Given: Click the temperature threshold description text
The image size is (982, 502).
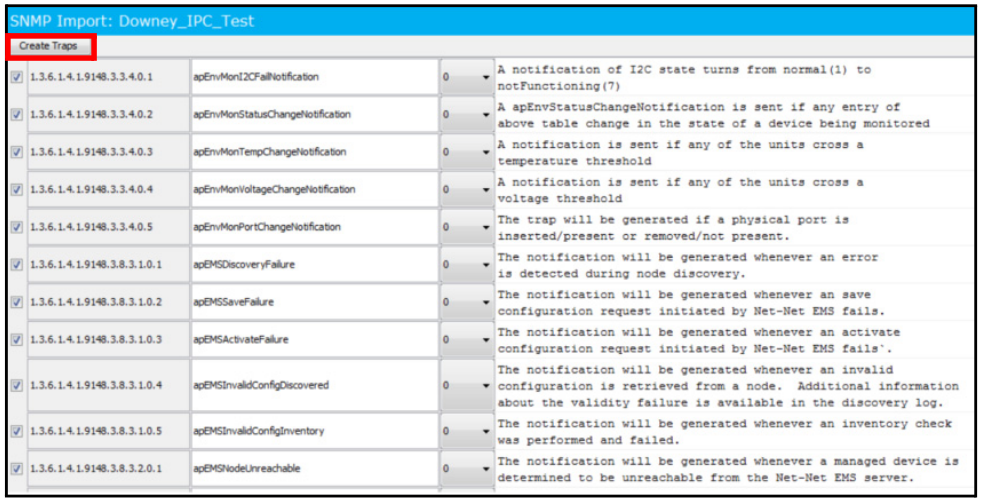Looking at the screenshot, I should point(680,153).
